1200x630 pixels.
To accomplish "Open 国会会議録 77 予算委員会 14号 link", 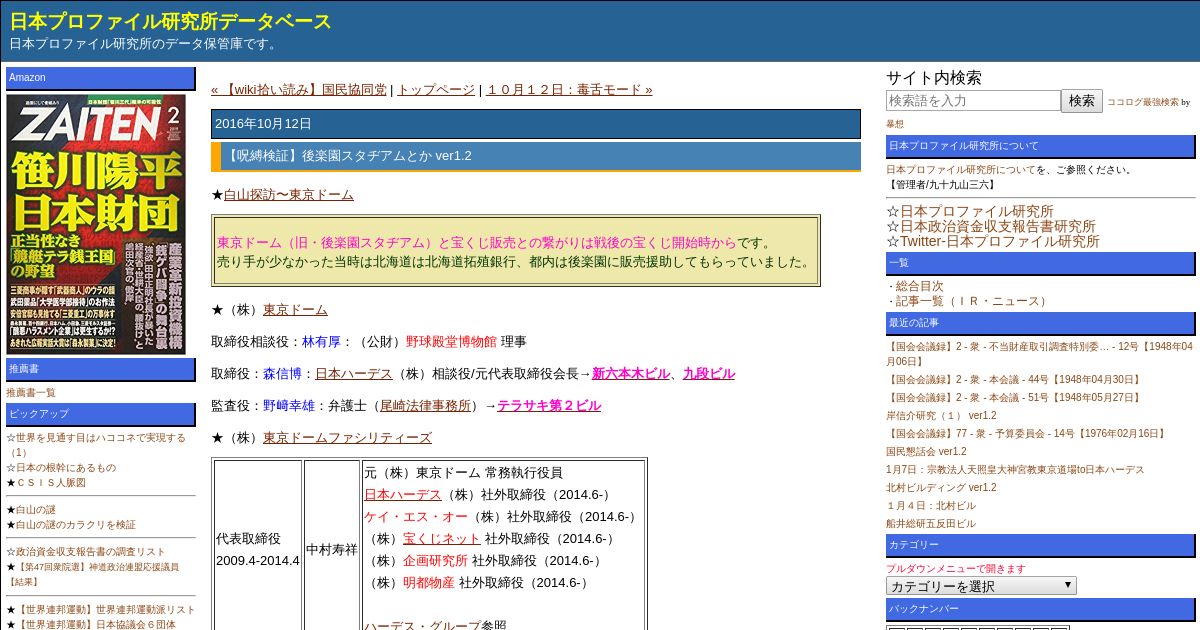I will pos(1026,433).
